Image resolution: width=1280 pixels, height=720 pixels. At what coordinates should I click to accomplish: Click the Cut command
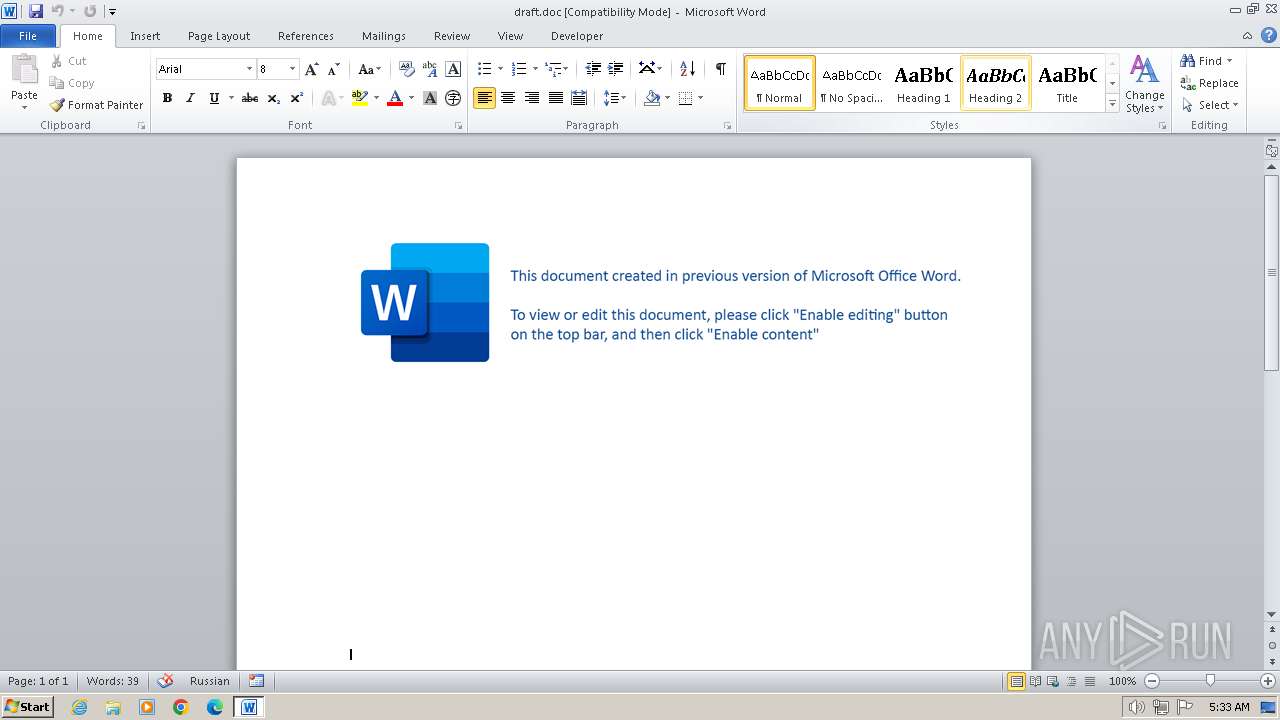point(69,61)
